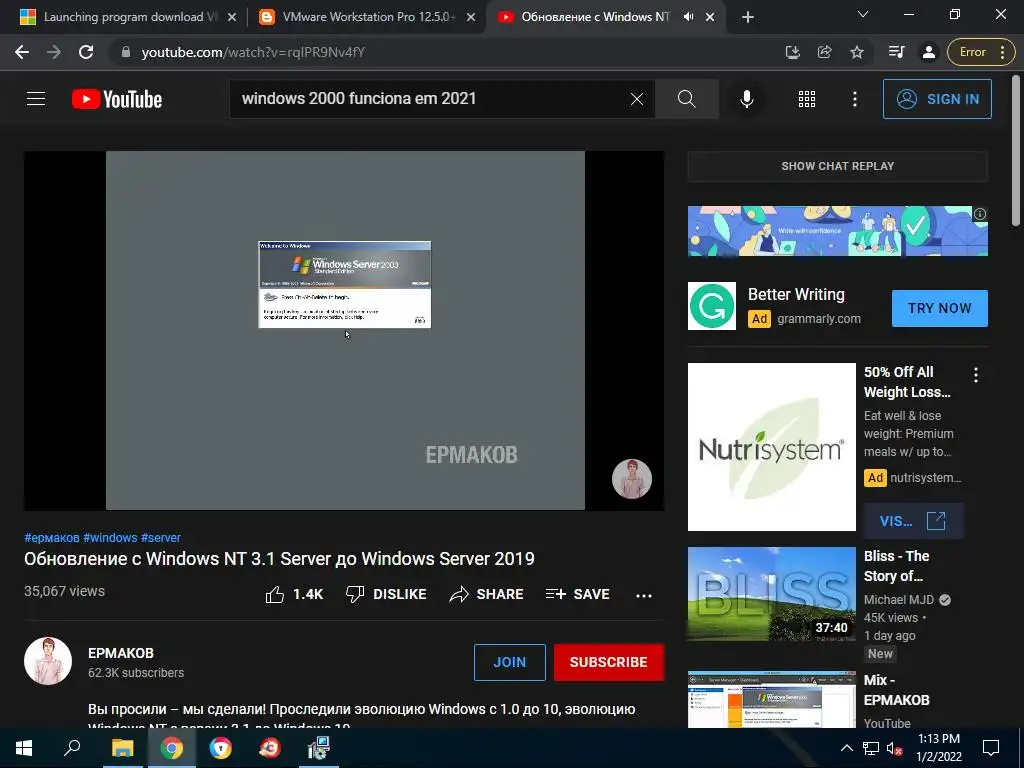Save video to playlist

pyautogui.click(x=577, y=594)
